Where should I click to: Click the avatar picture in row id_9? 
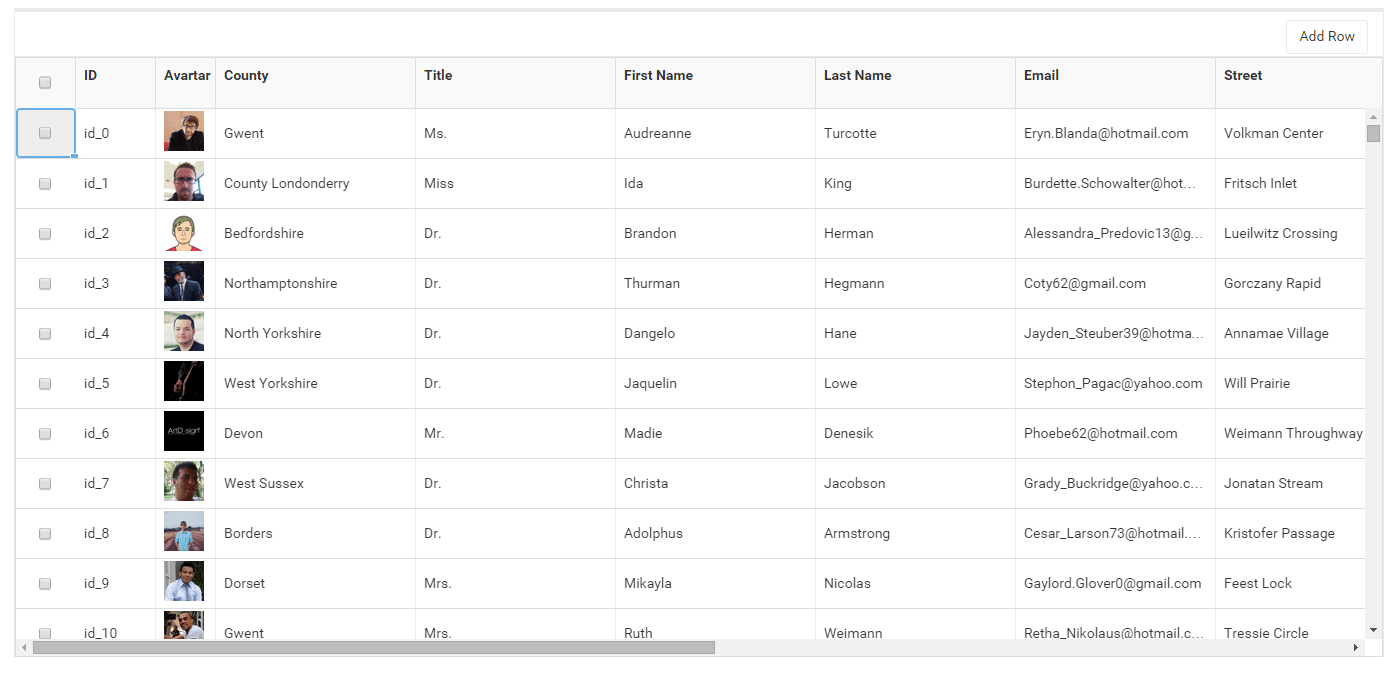tap(184, 582)
